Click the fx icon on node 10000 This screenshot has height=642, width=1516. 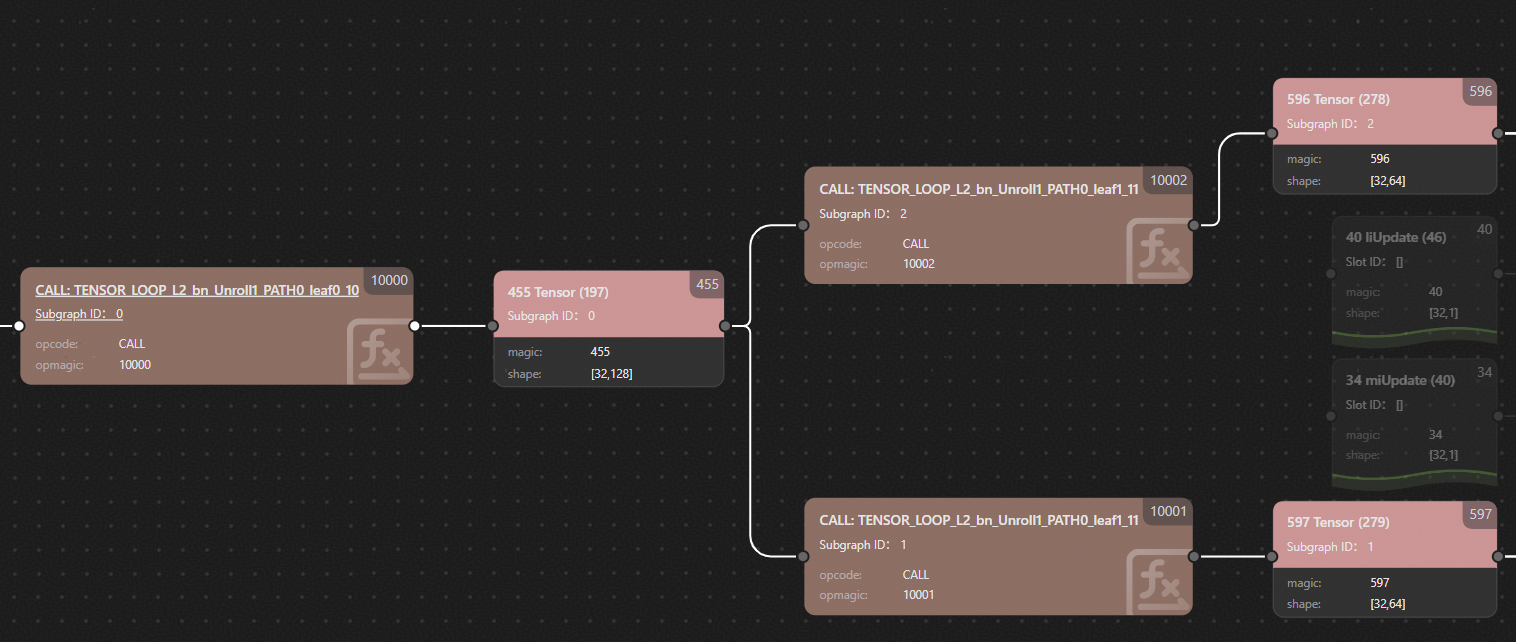[378, 351]
